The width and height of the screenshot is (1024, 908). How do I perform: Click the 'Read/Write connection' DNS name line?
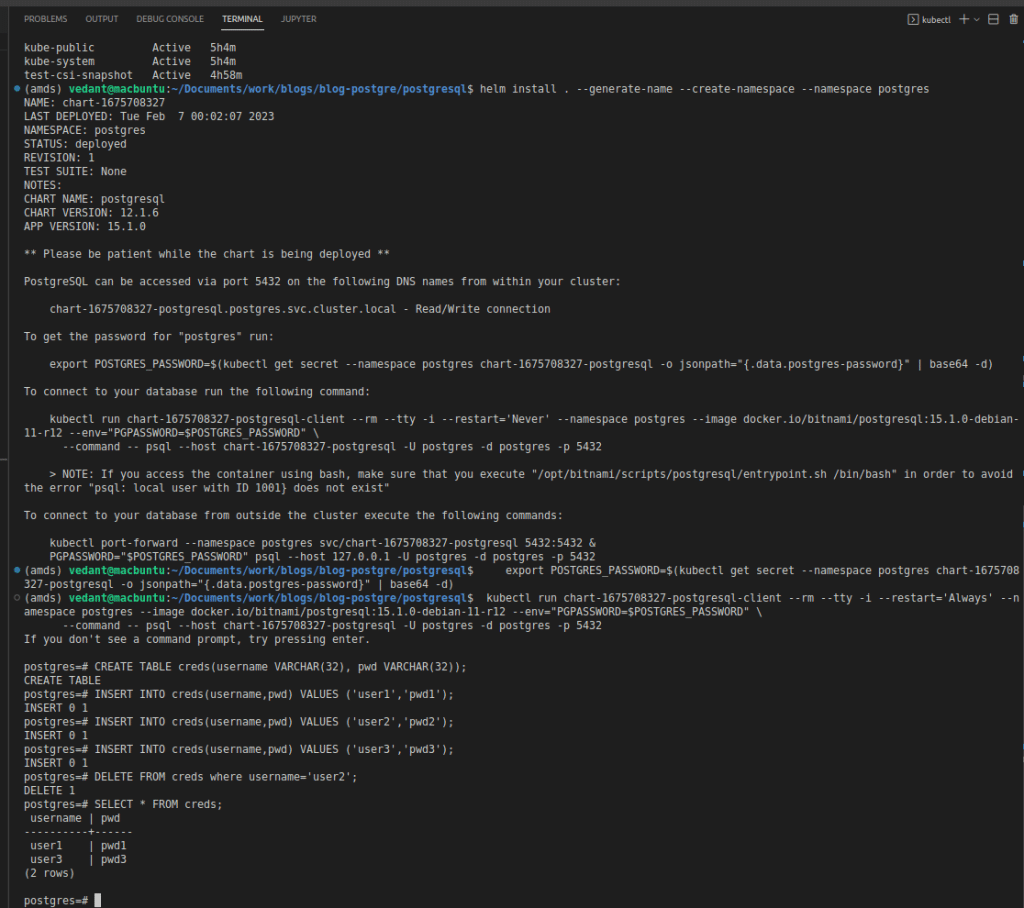(300, 308)
